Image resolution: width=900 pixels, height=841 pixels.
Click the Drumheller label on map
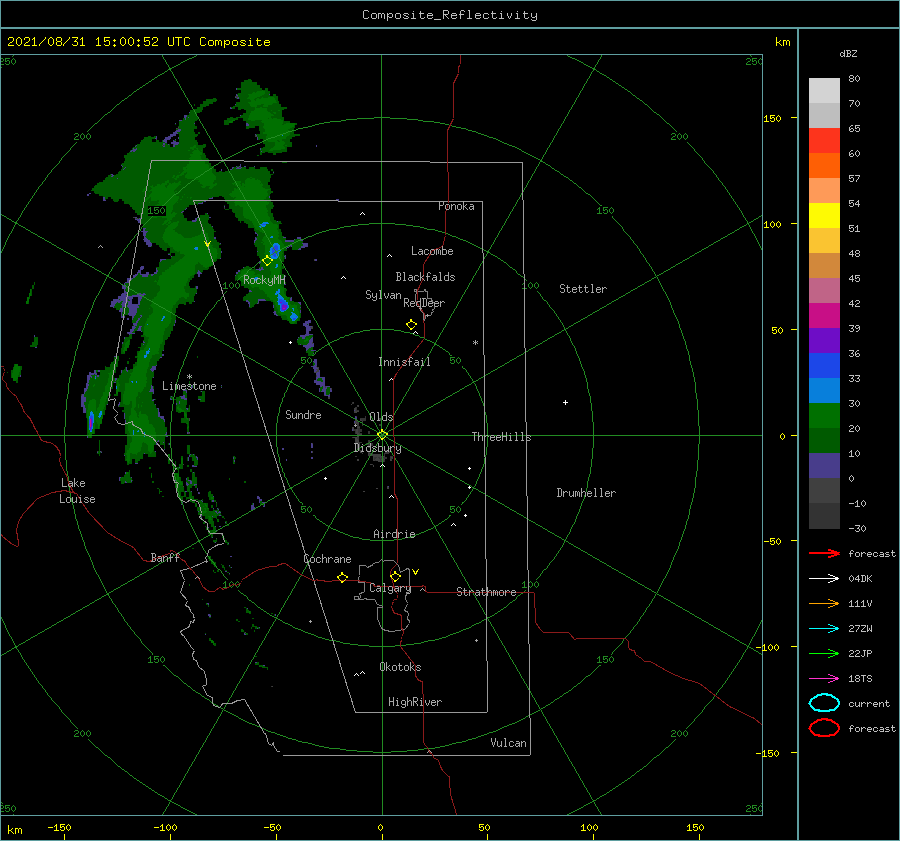tap(586, 493)
